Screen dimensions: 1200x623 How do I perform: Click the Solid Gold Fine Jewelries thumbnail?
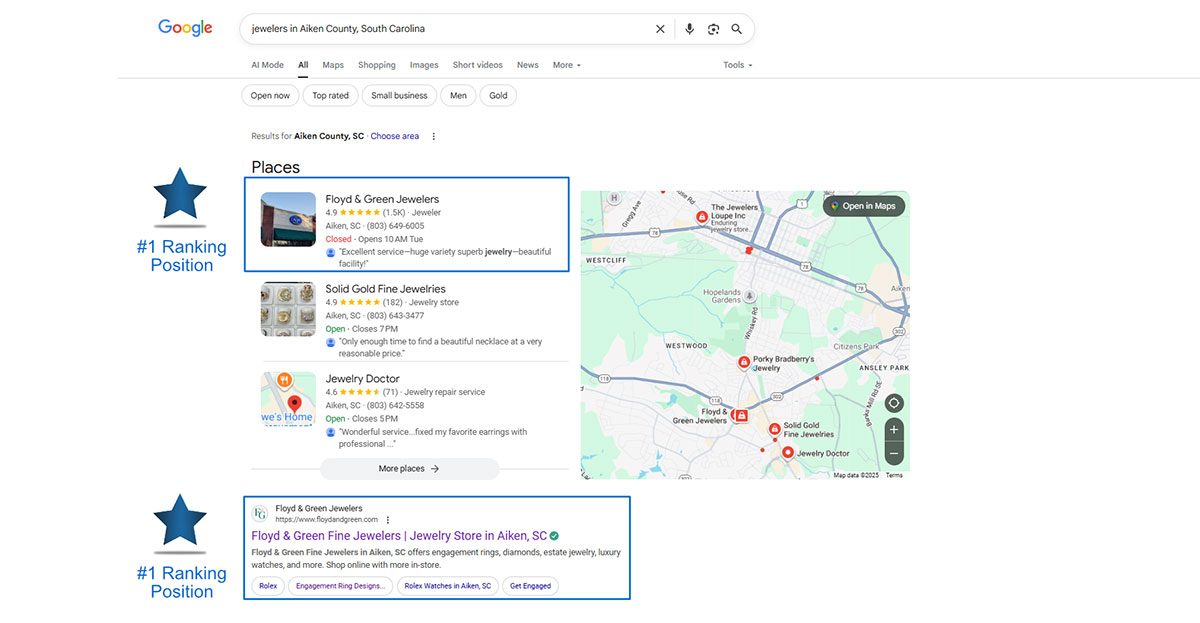288,309
